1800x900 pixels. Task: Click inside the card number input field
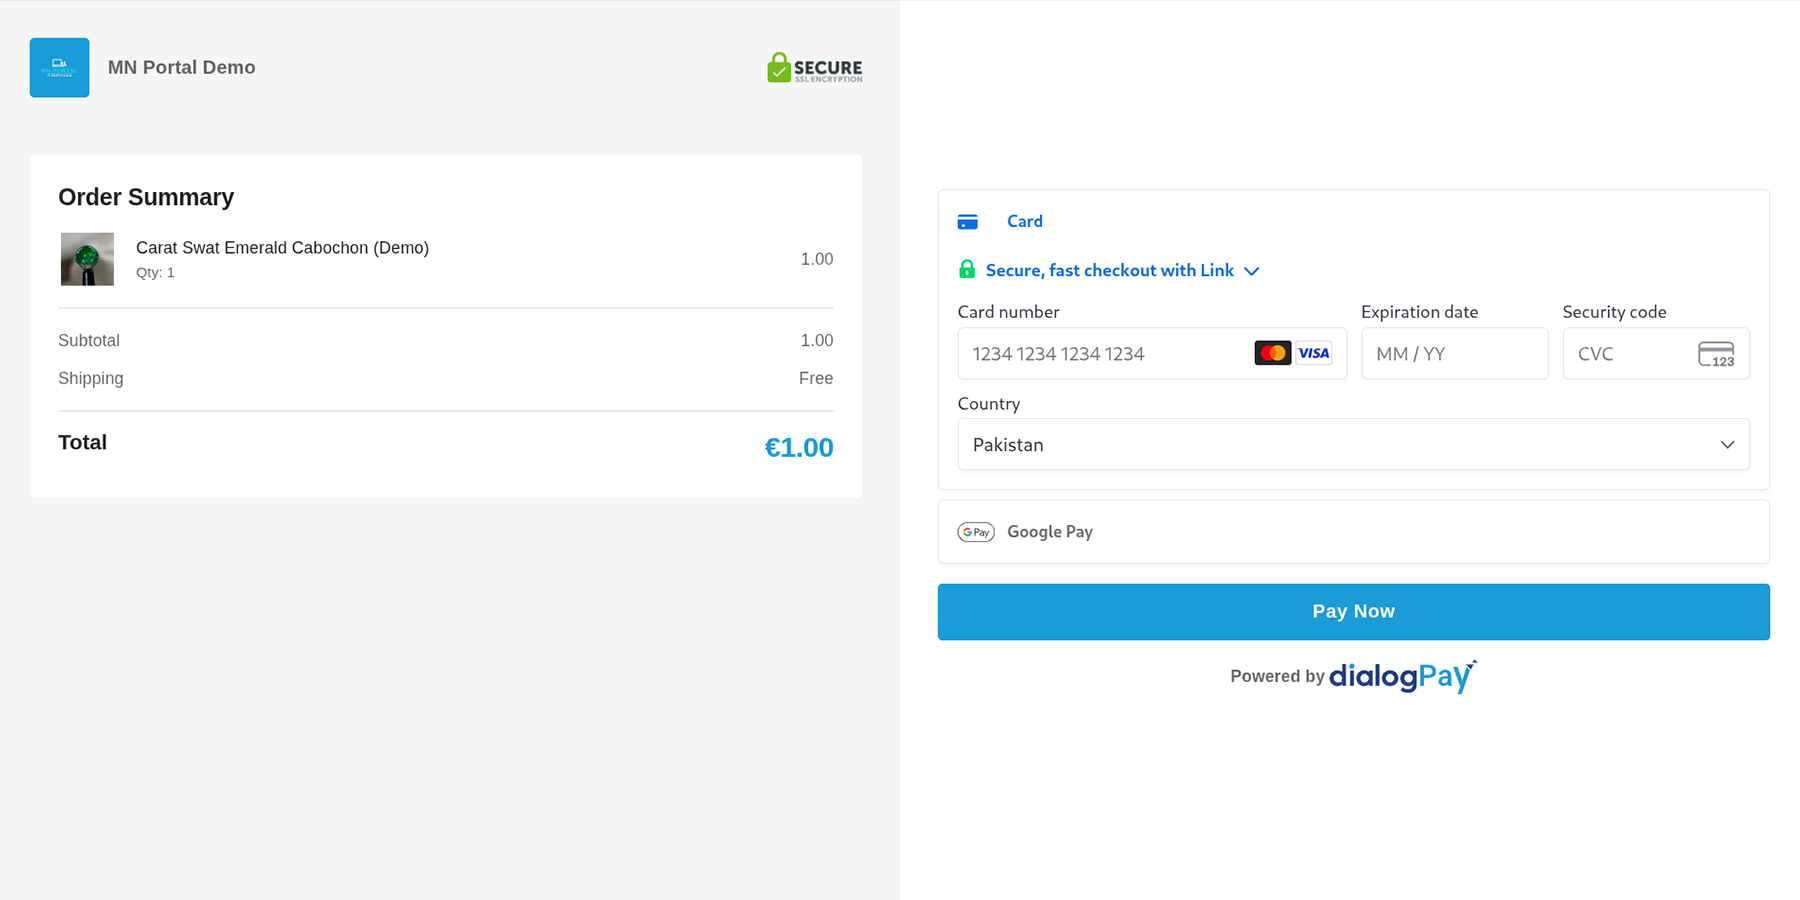pyautogui.click(x=1100, y=353)
